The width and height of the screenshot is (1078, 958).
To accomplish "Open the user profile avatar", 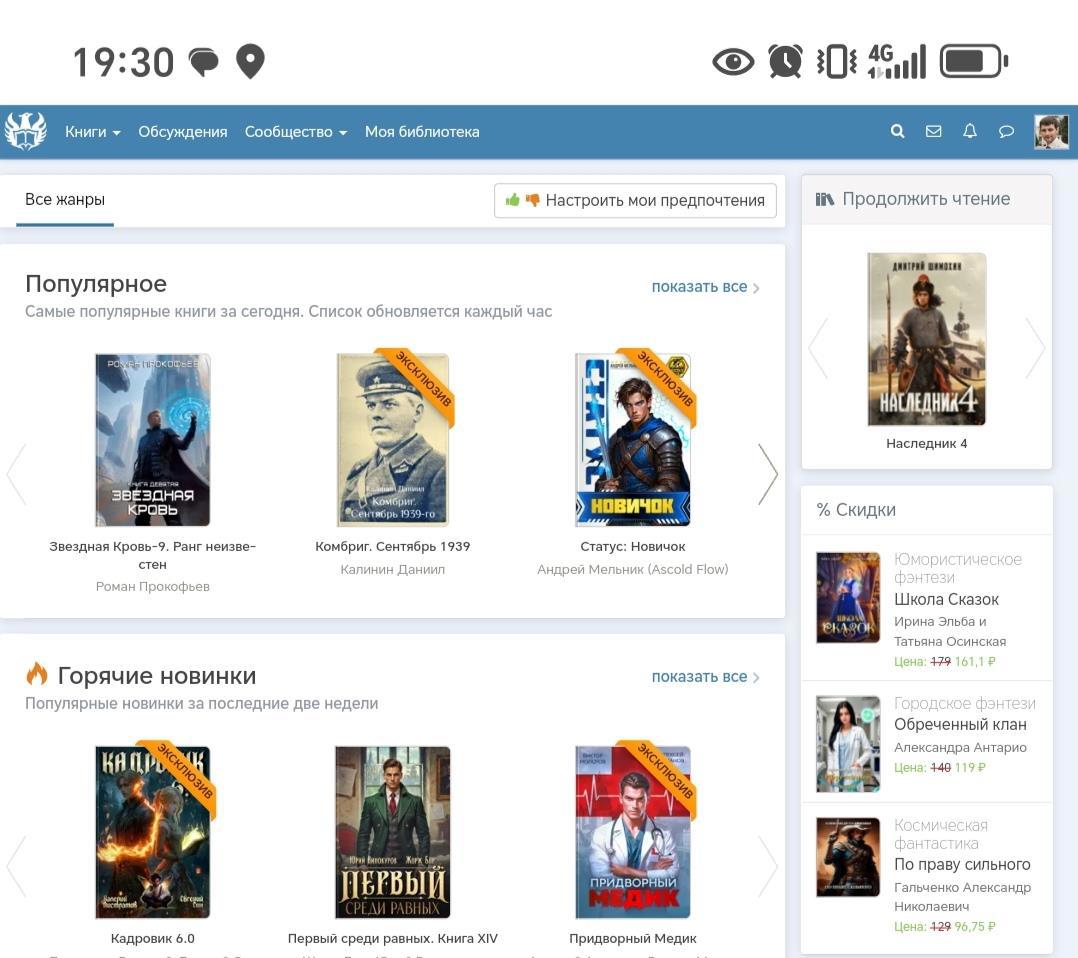I will coord(1051,131).
